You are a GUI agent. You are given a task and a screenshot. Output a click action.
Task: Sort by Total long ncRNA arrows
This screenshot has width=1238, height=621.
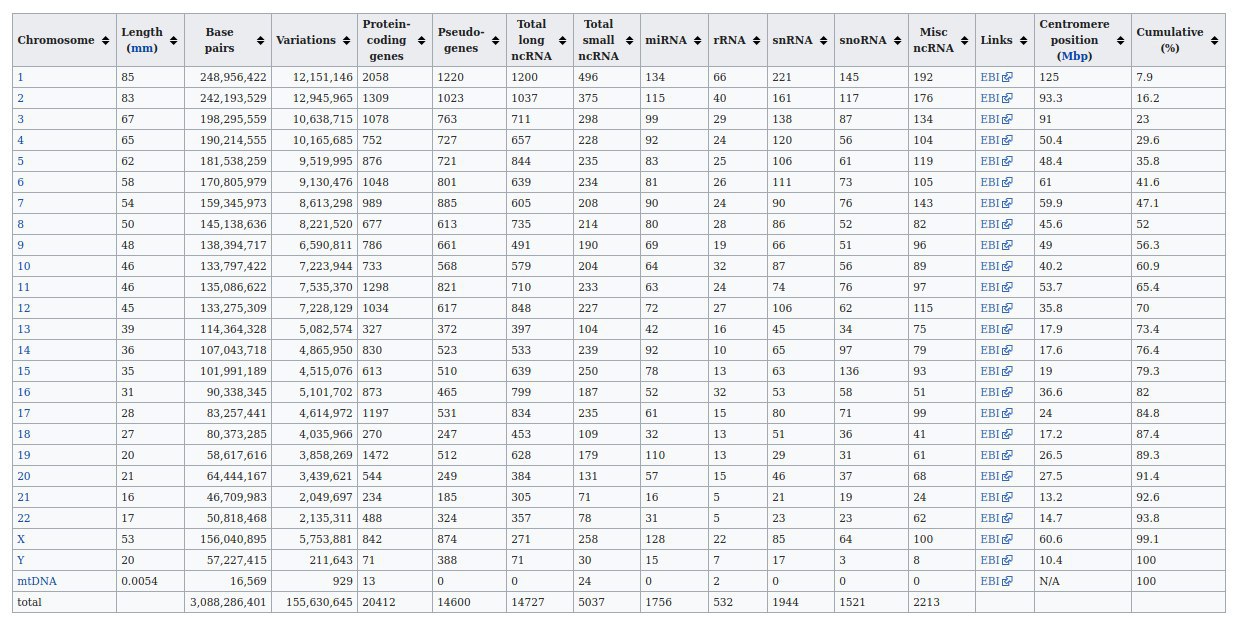point(564,41)
